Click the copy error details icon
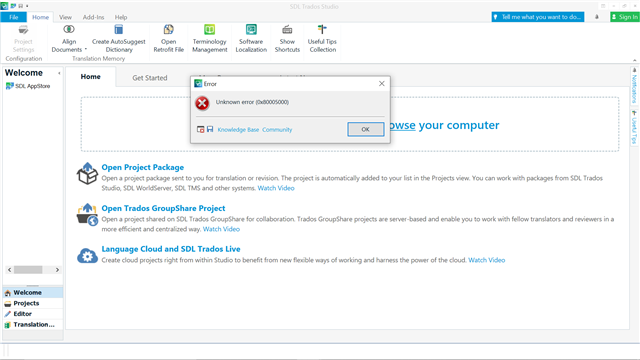The height and width of the screenshot is (360, 640). [x=200, y=129]
